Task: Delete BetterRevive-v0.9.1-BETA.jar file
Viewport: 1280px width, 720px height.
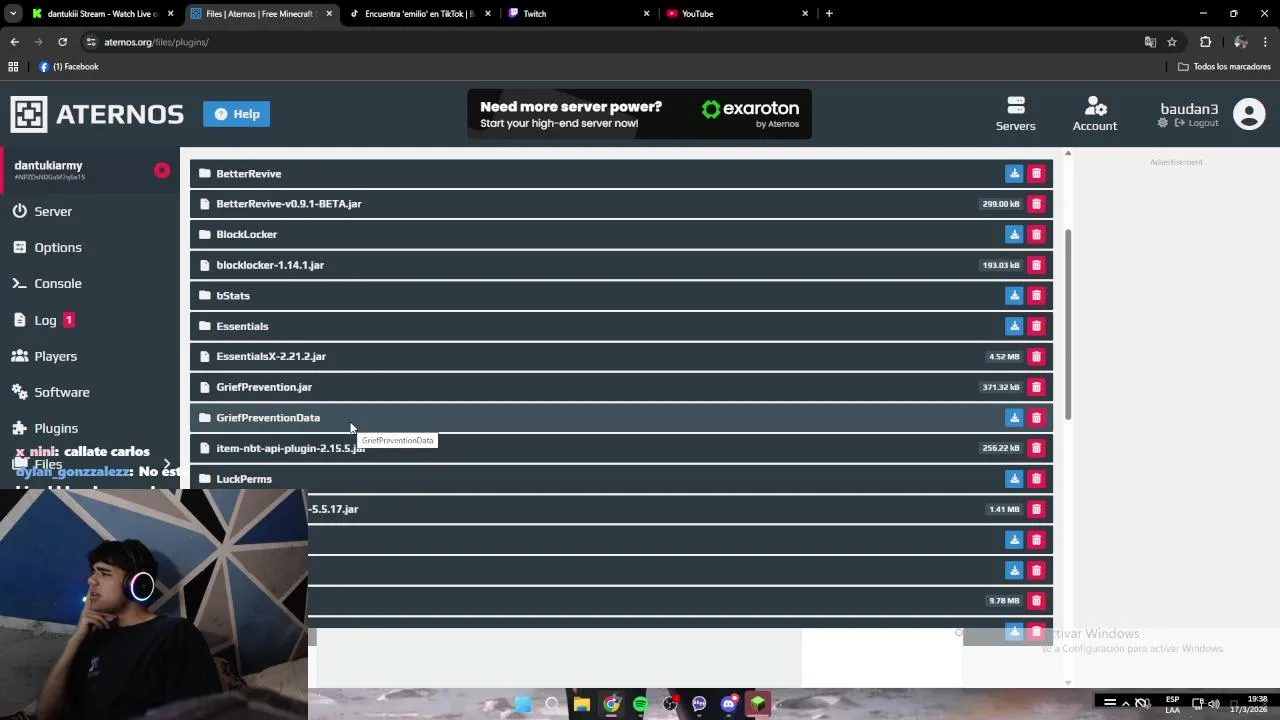Action: pyautogui.click(x=1036, y=204)
